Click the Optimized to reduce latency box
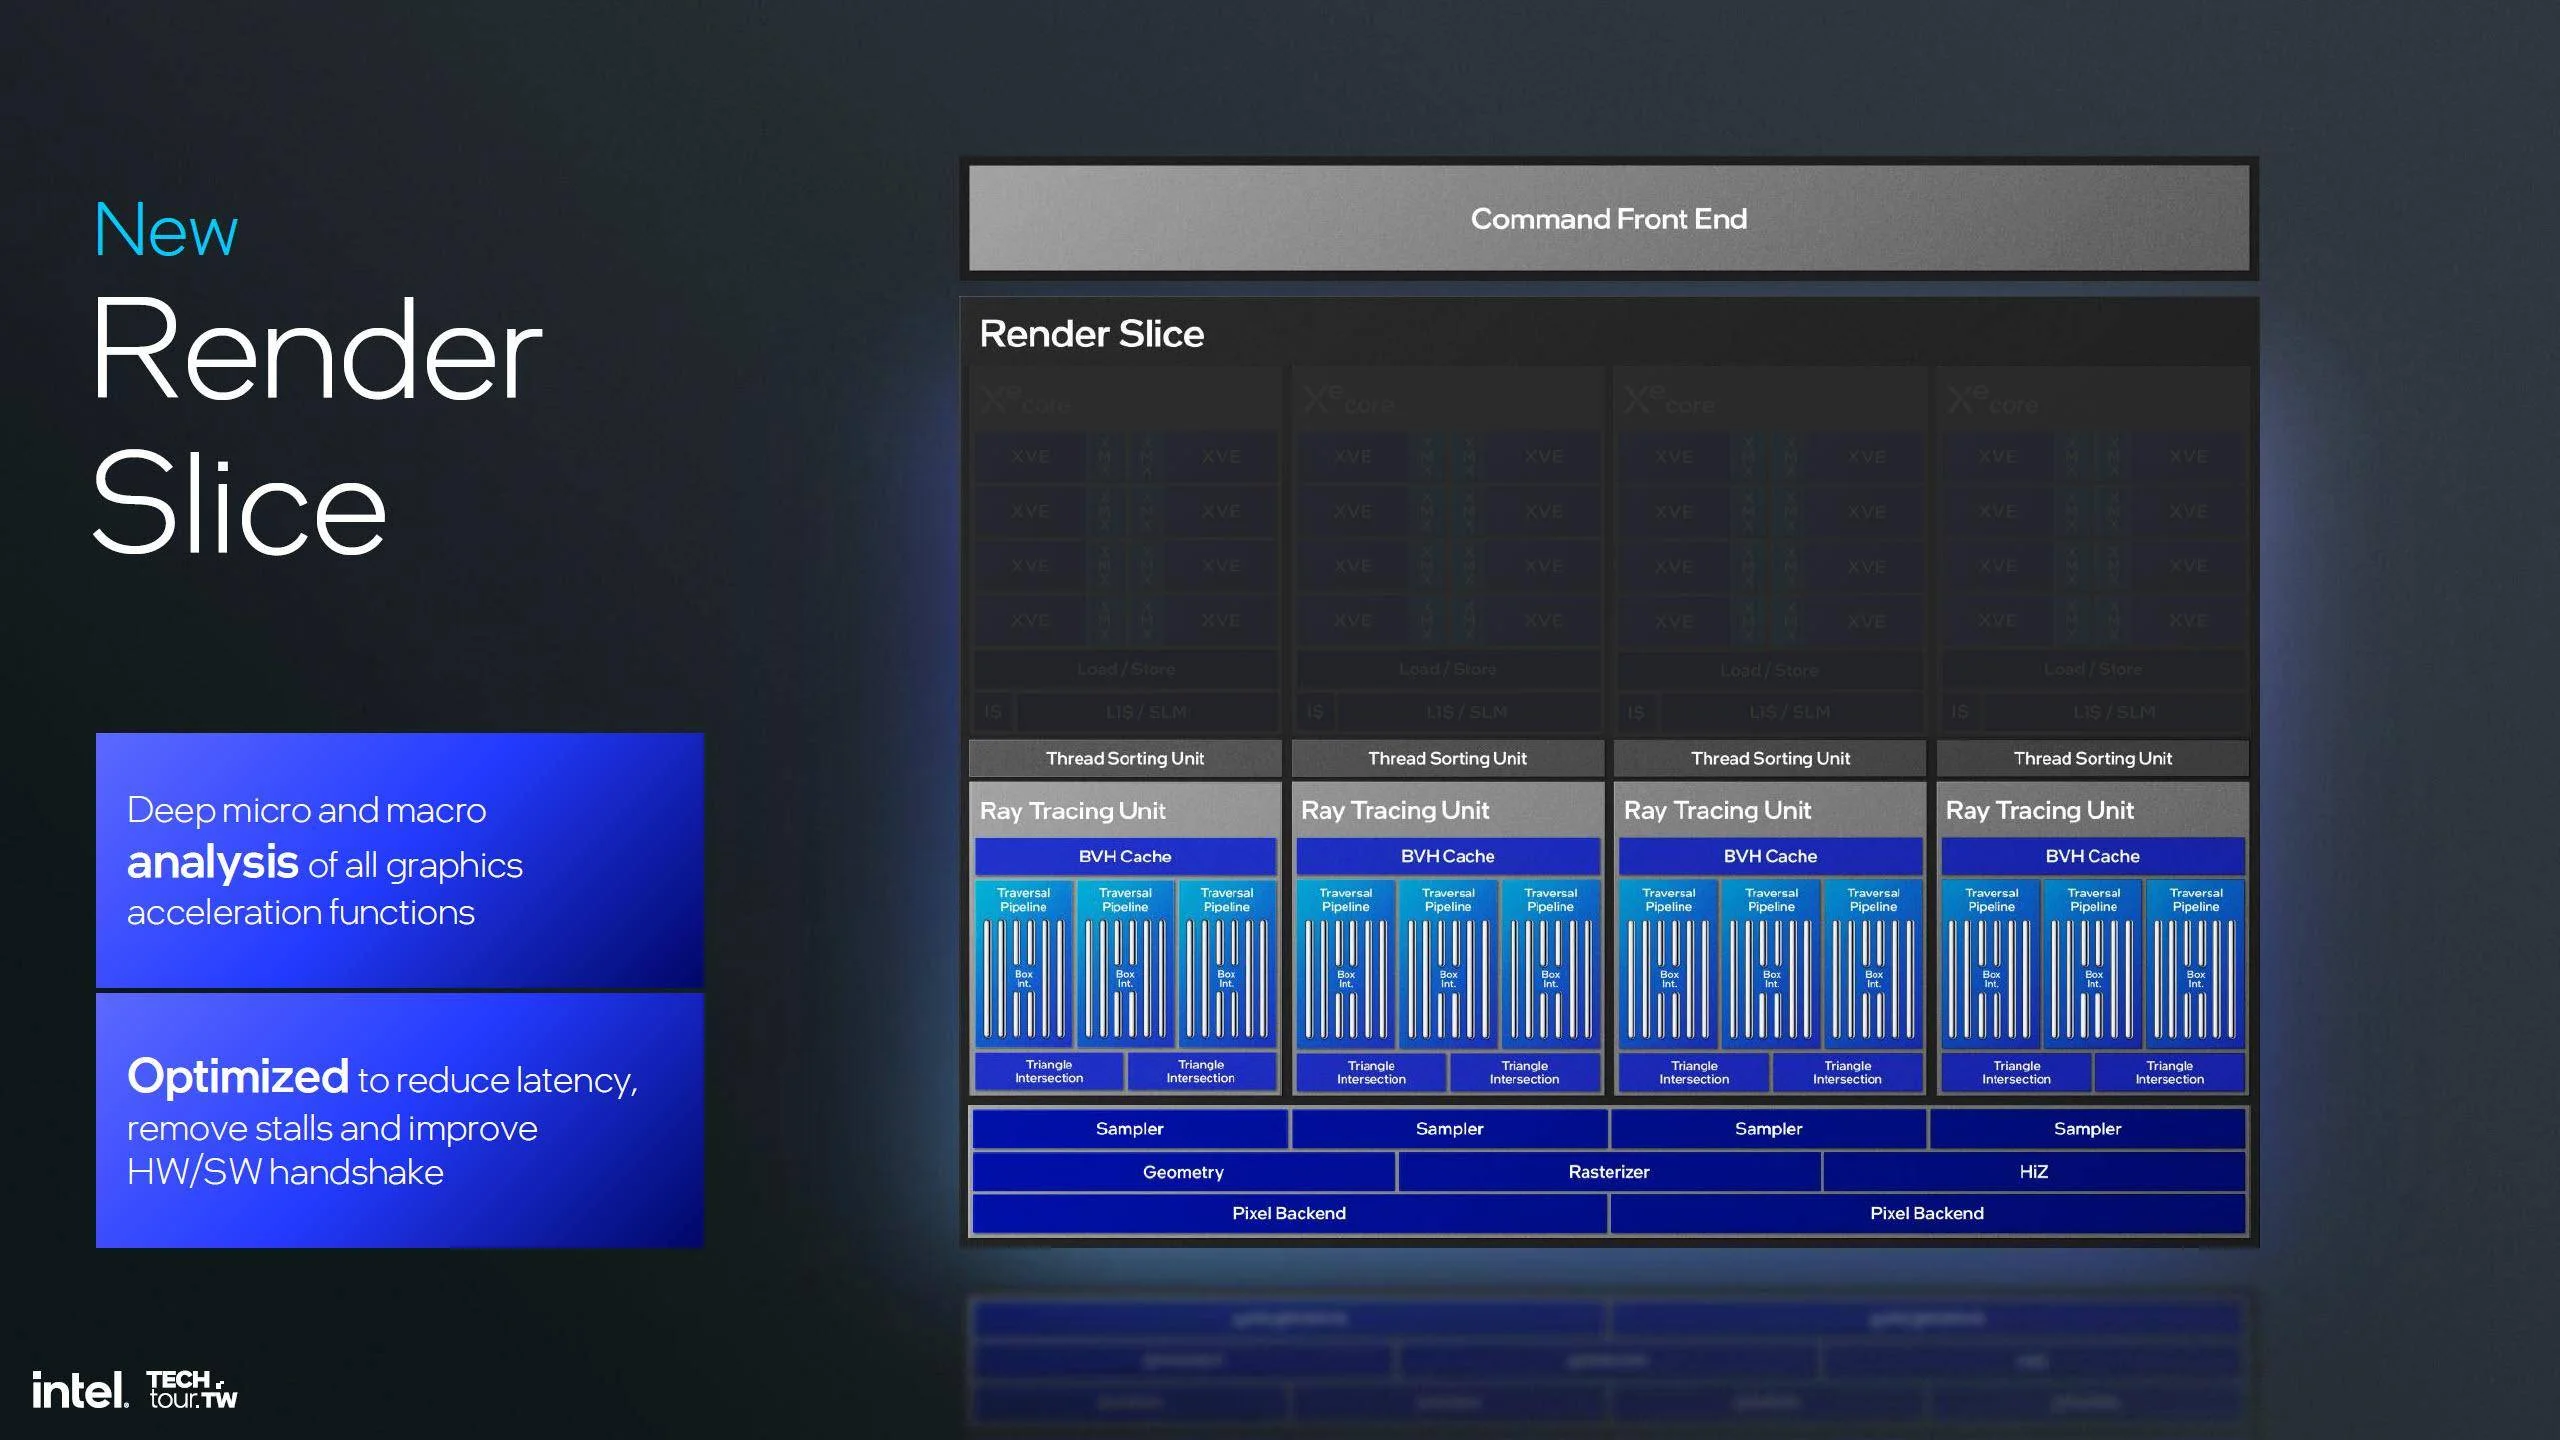 pos(400,1121)
